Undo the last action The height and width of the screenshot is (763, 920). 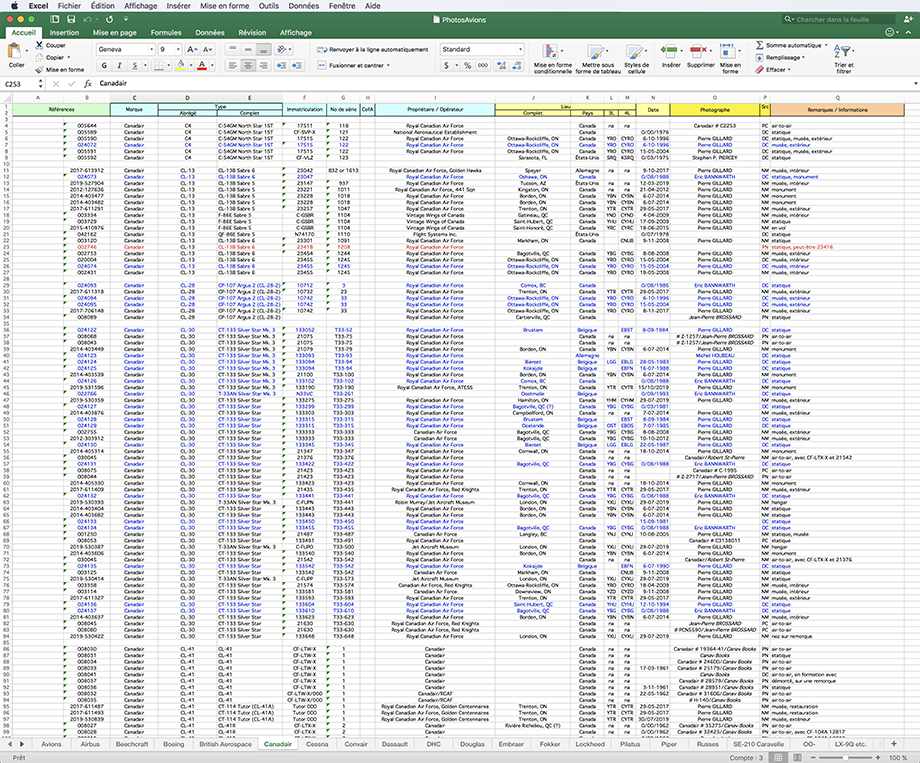[x=87, y=19]
